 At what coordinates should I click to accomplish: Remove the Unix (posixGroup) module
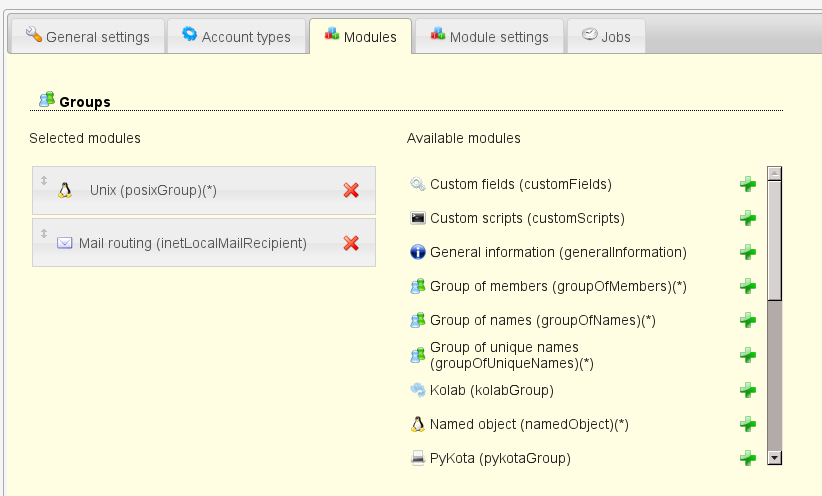351,190
